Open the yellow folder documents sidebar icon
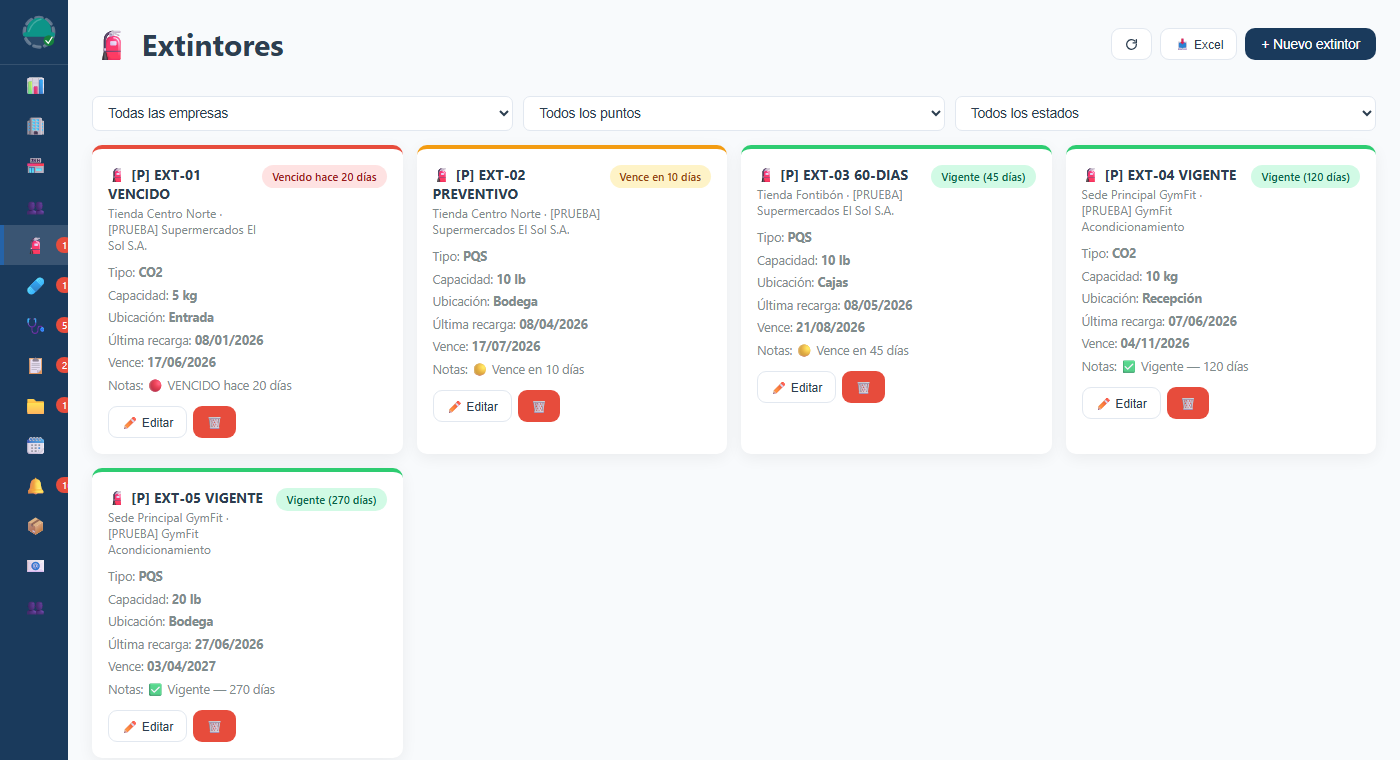Screen dimensions: 1400x760 35,405
